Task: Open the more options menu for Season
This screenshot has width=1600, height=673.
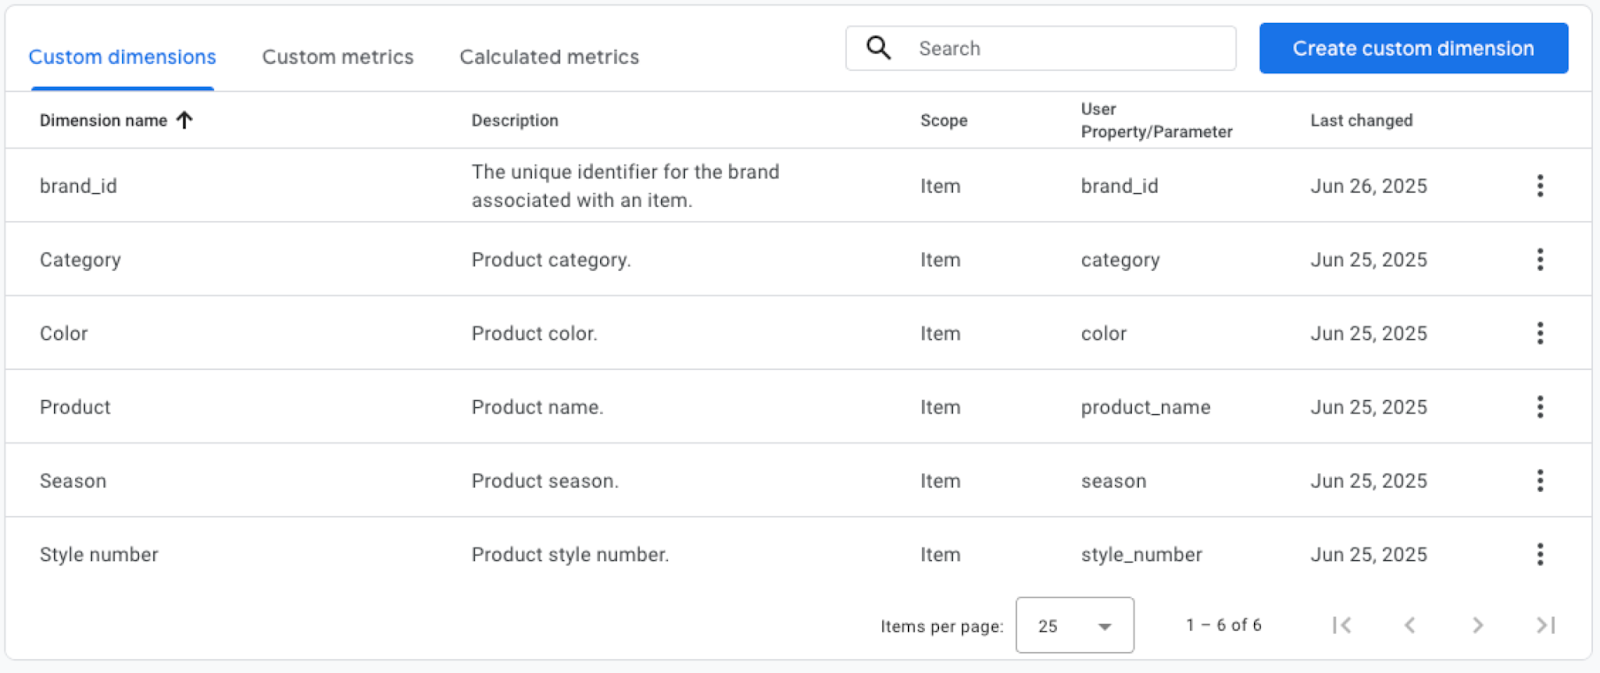Action: 1540,481
